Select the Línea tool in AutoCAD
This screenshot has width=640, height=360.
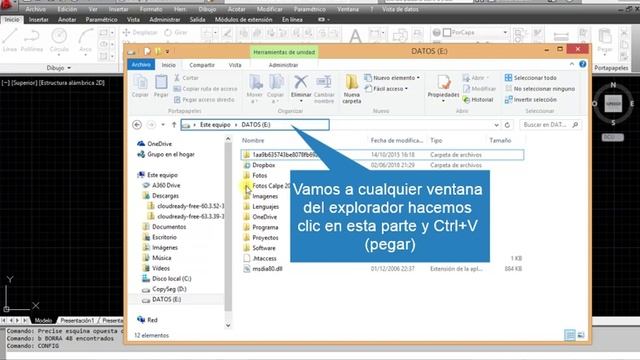click(10, 40)
